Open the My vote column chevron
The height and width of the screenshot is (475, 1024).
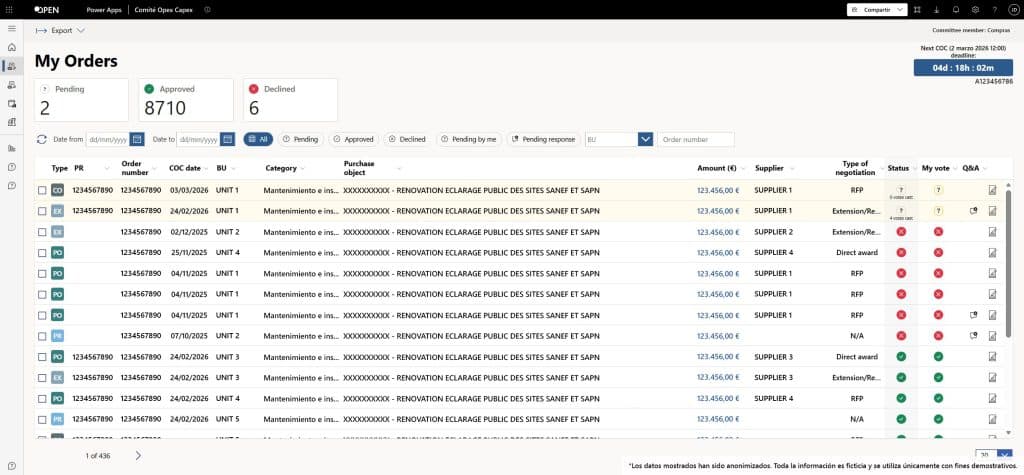tap(956, 169)
